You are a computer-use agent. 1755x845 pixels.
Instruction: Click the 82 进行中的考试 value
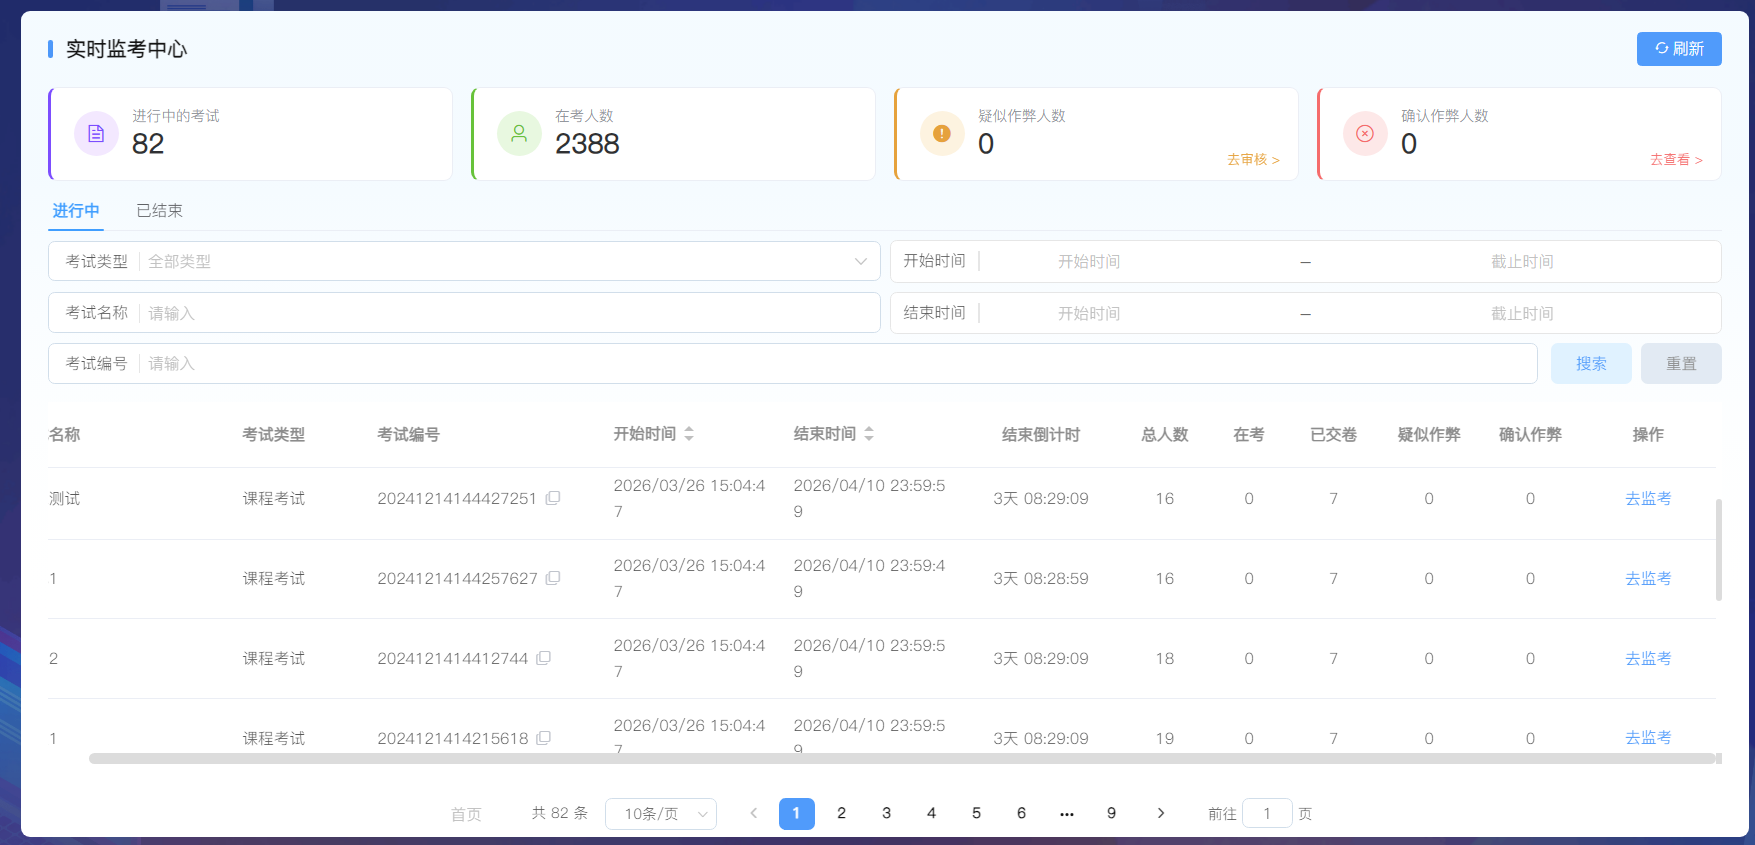pos(148,144)
